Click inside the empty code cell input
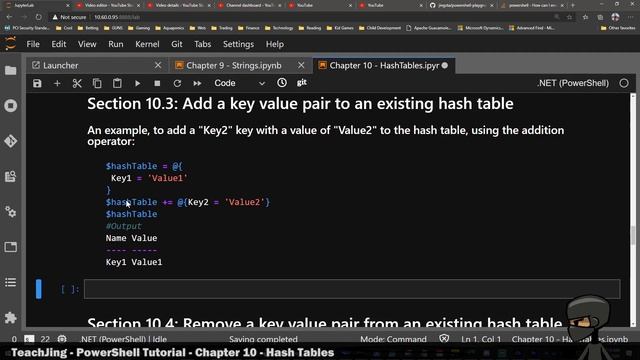The width and height of the screenshot is (640, 360). [352, 289]
